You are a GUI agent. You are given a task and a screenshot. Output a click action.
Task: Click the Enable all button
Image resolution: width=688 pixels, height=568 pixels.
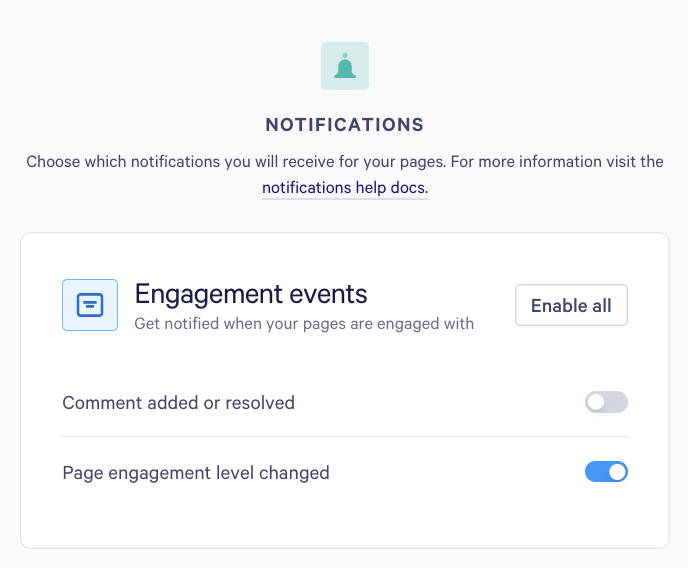click(571, 305)
